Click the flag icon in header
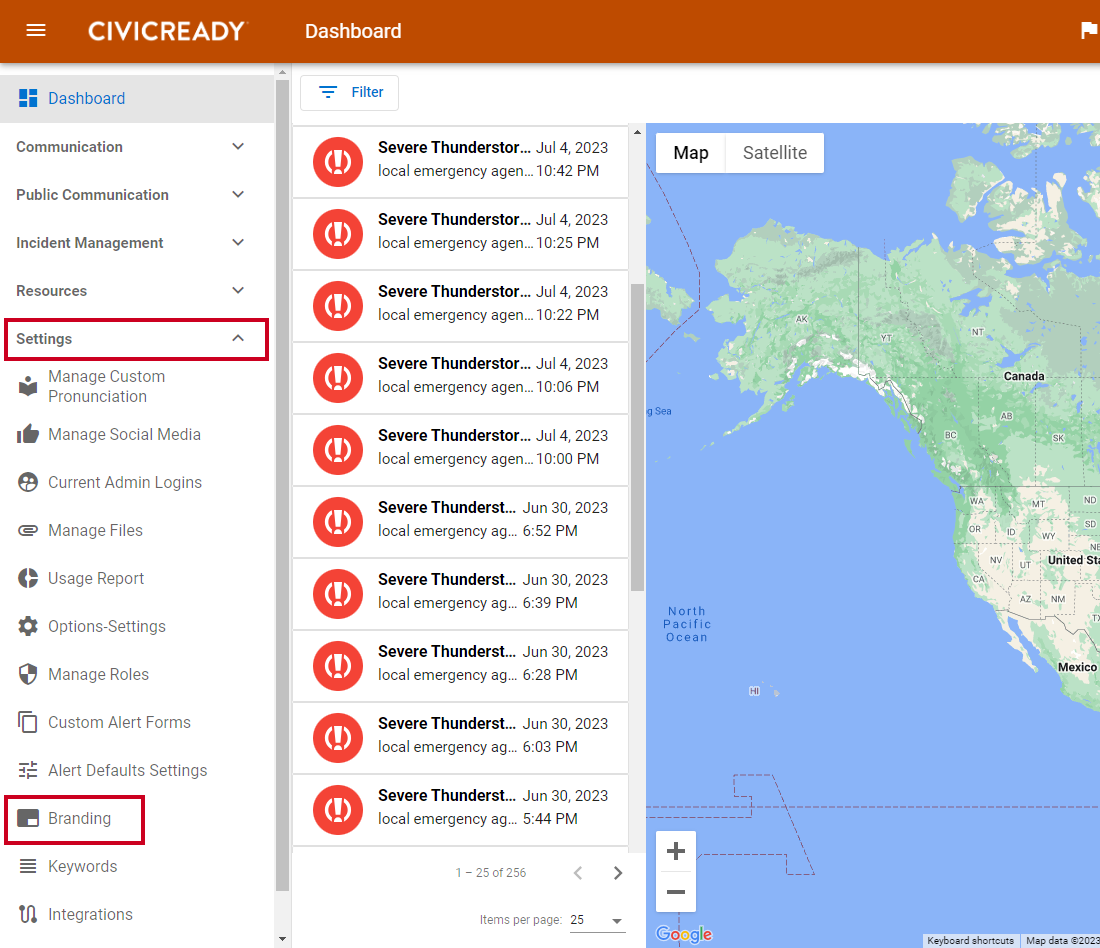1100x948 pixels. (1089, 31)
